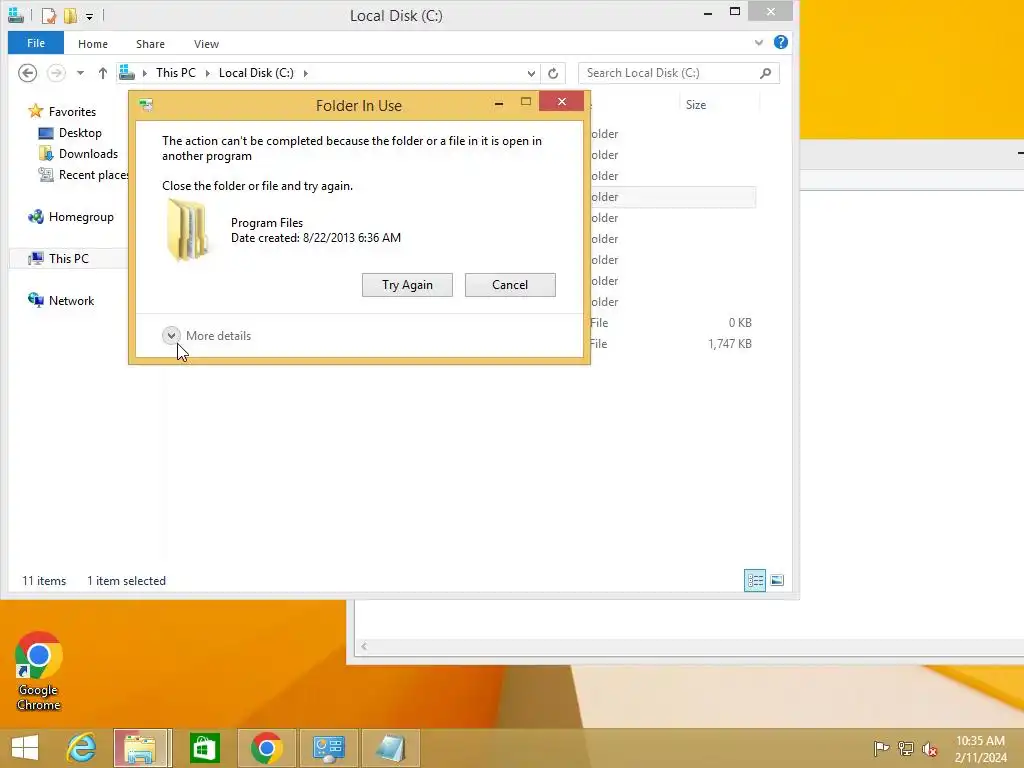This screenshot has width=1024, height=768.
Task: Open the Windows Start button
Action: 25,748
